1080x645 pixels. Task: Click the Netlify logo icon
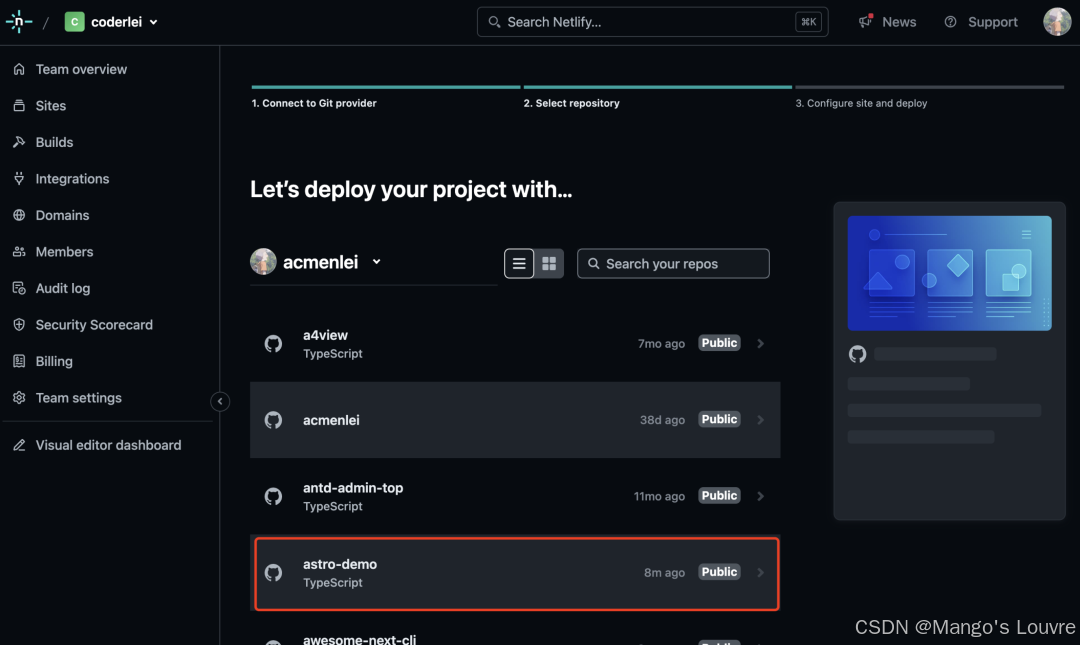tap(19, 21)
